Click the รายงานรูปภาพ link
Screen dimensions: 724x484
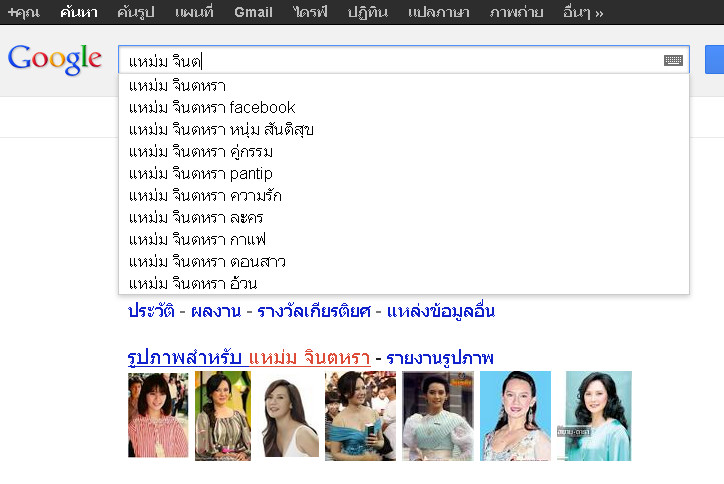(x=440, y=358)
